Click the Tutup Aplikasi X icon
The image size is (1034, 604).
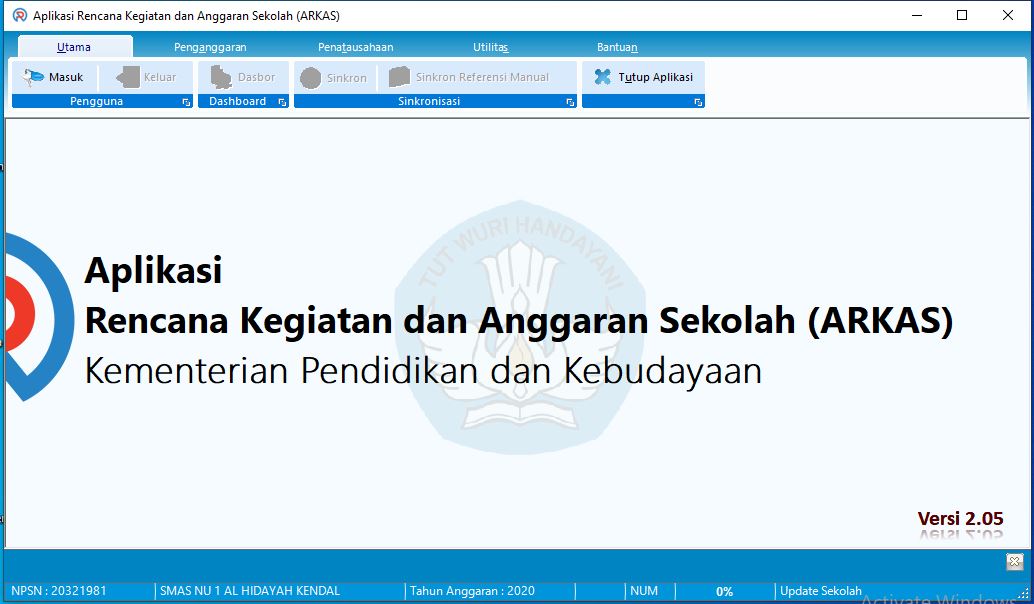(x=602, y=76)
